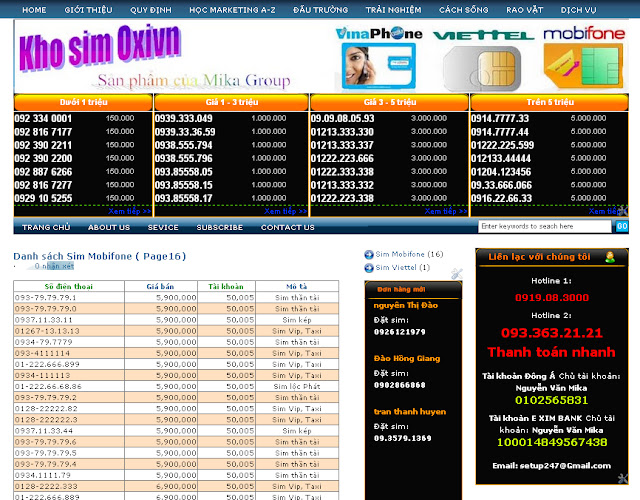Screen dimensions: 640x500
Task: Click the number 0914.7777.33
Action: coord(500,118)
